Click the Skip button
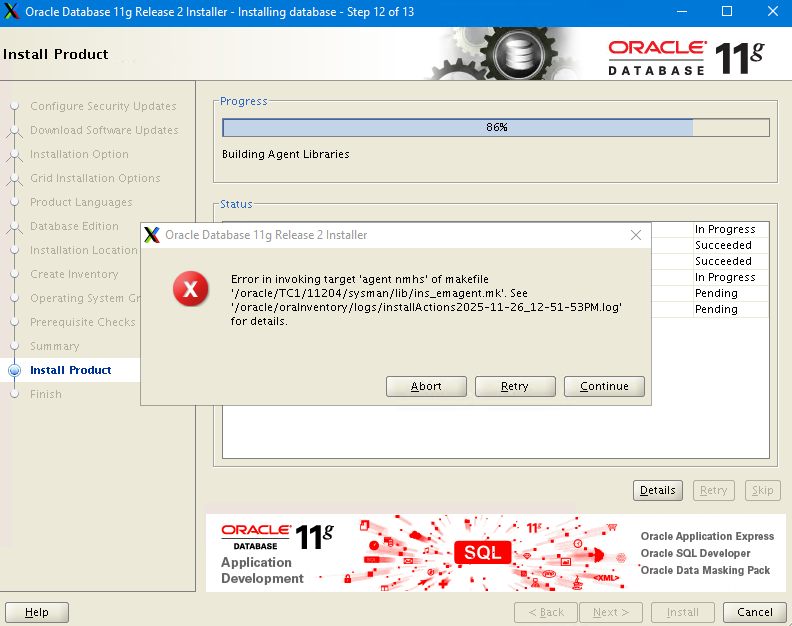 pyautogui.click(x=762, y=490)
